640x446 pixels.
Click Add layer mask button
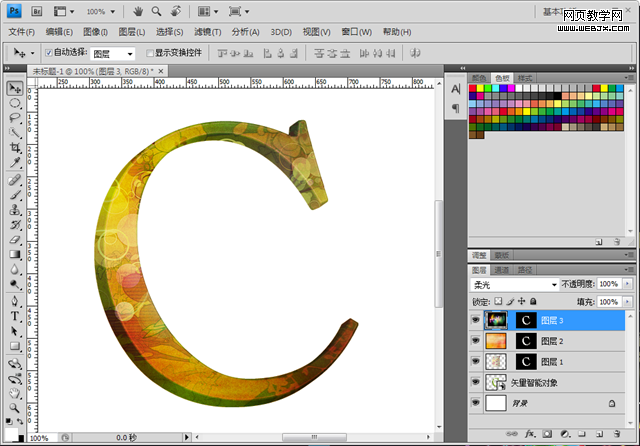(547, 434)
